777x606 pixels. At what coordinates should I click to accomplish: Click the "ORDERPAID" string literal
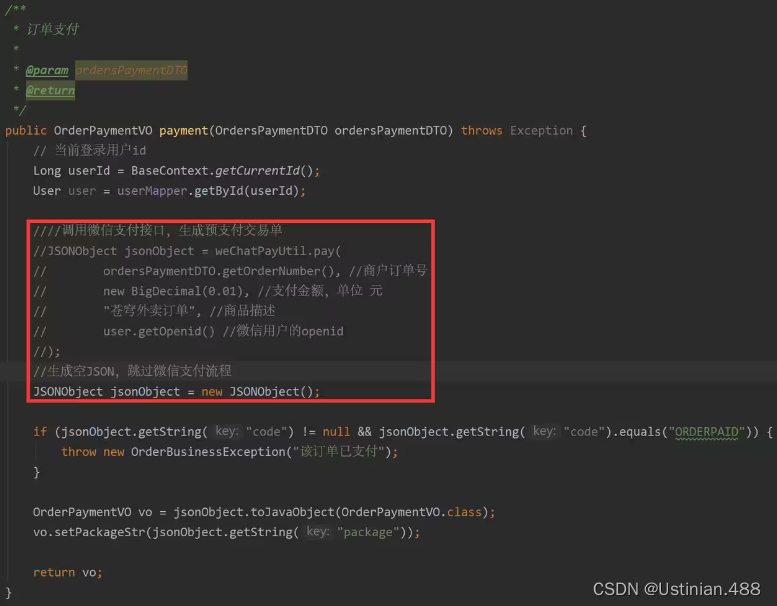coord(707,432)
